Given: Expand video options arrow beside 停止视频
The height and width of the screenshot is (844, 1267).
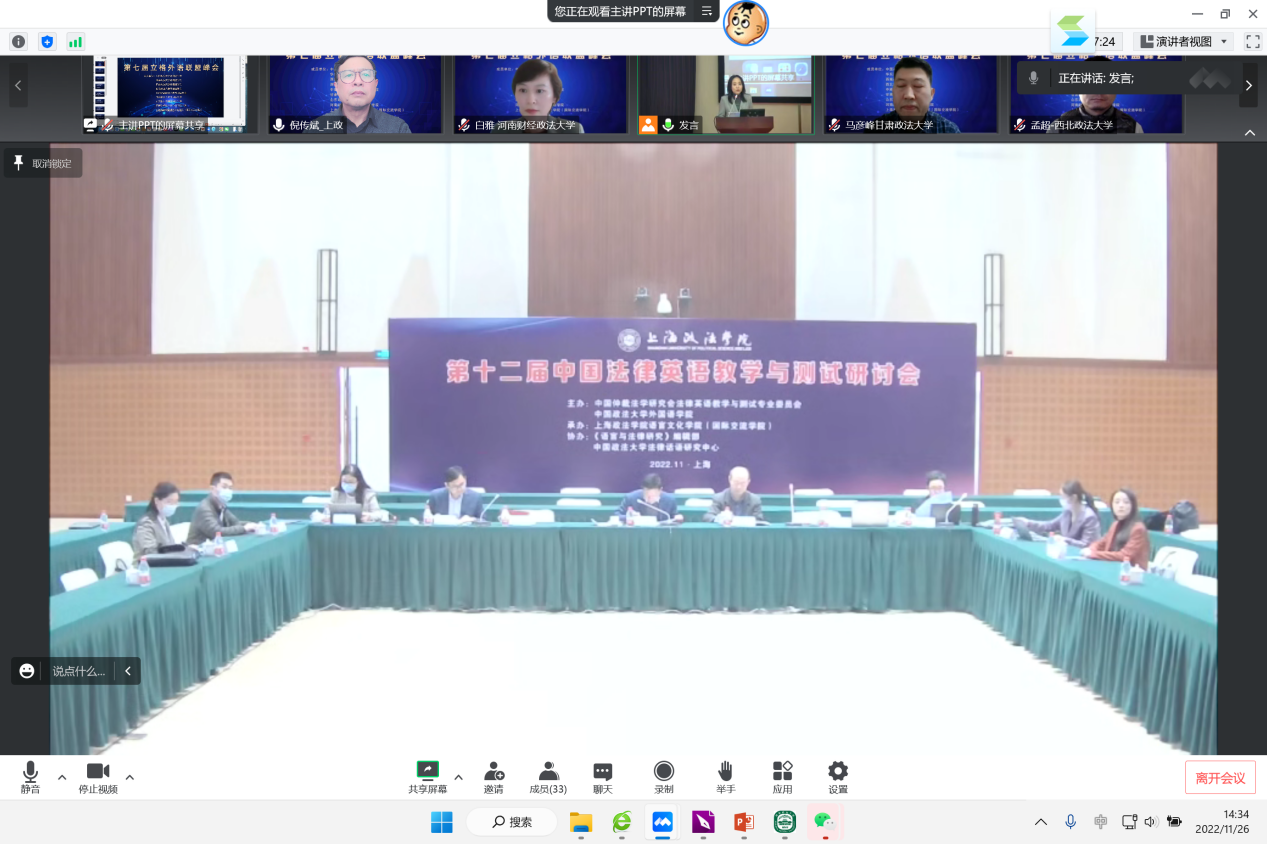Looking at the screenshot, I should coord(129,777).
